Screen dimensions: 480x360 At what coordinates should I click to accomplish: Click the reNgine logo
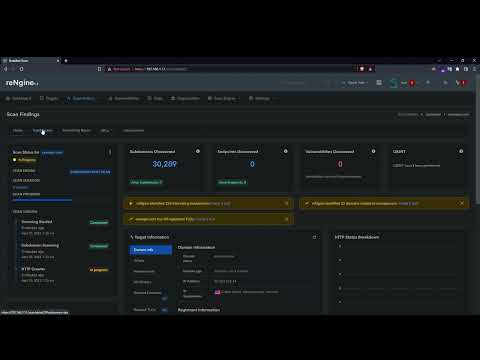coord(22,83)
